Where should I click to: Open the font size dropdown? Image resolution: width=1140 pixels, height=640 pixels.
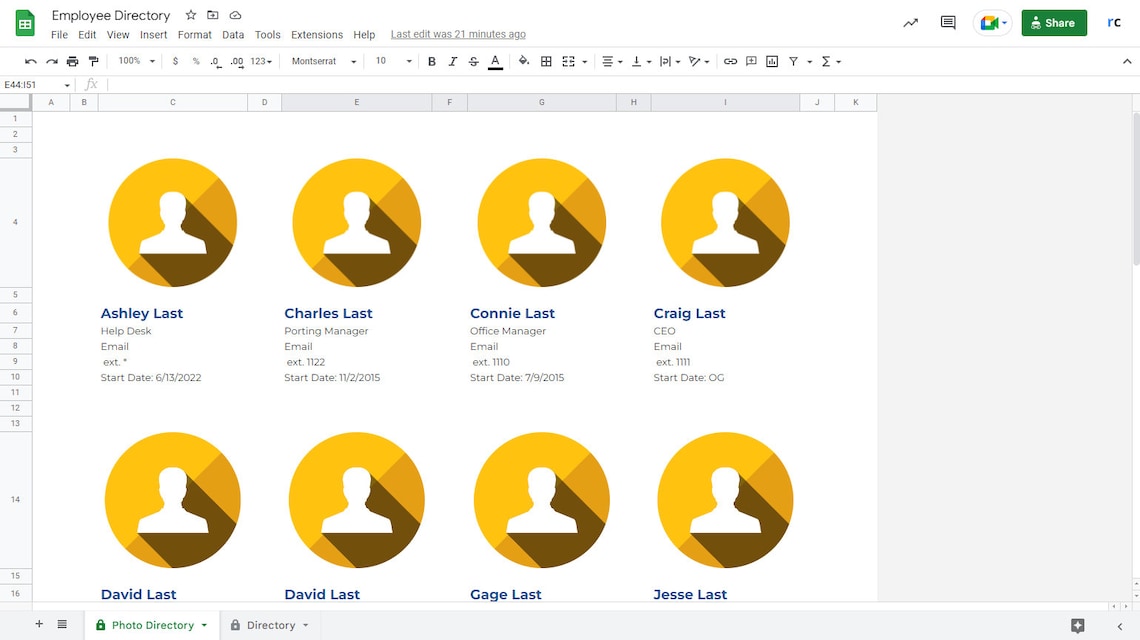tap(393, 61)
